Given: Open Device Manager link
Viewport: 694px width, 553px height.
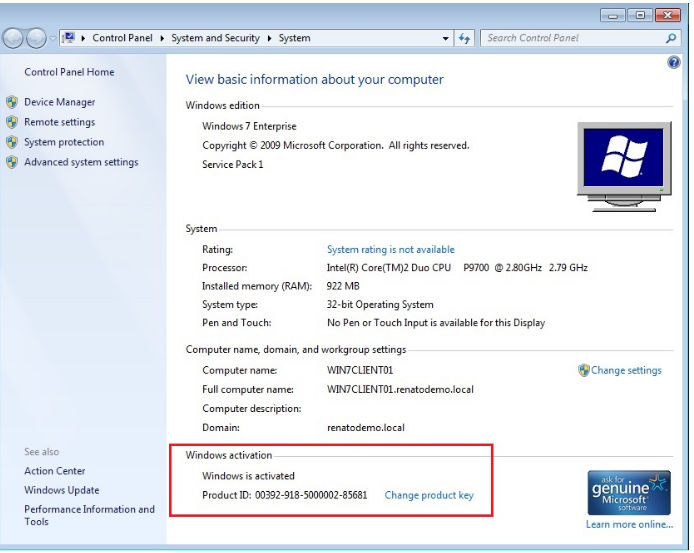Looking at the screenshot, I should point(60,102).
